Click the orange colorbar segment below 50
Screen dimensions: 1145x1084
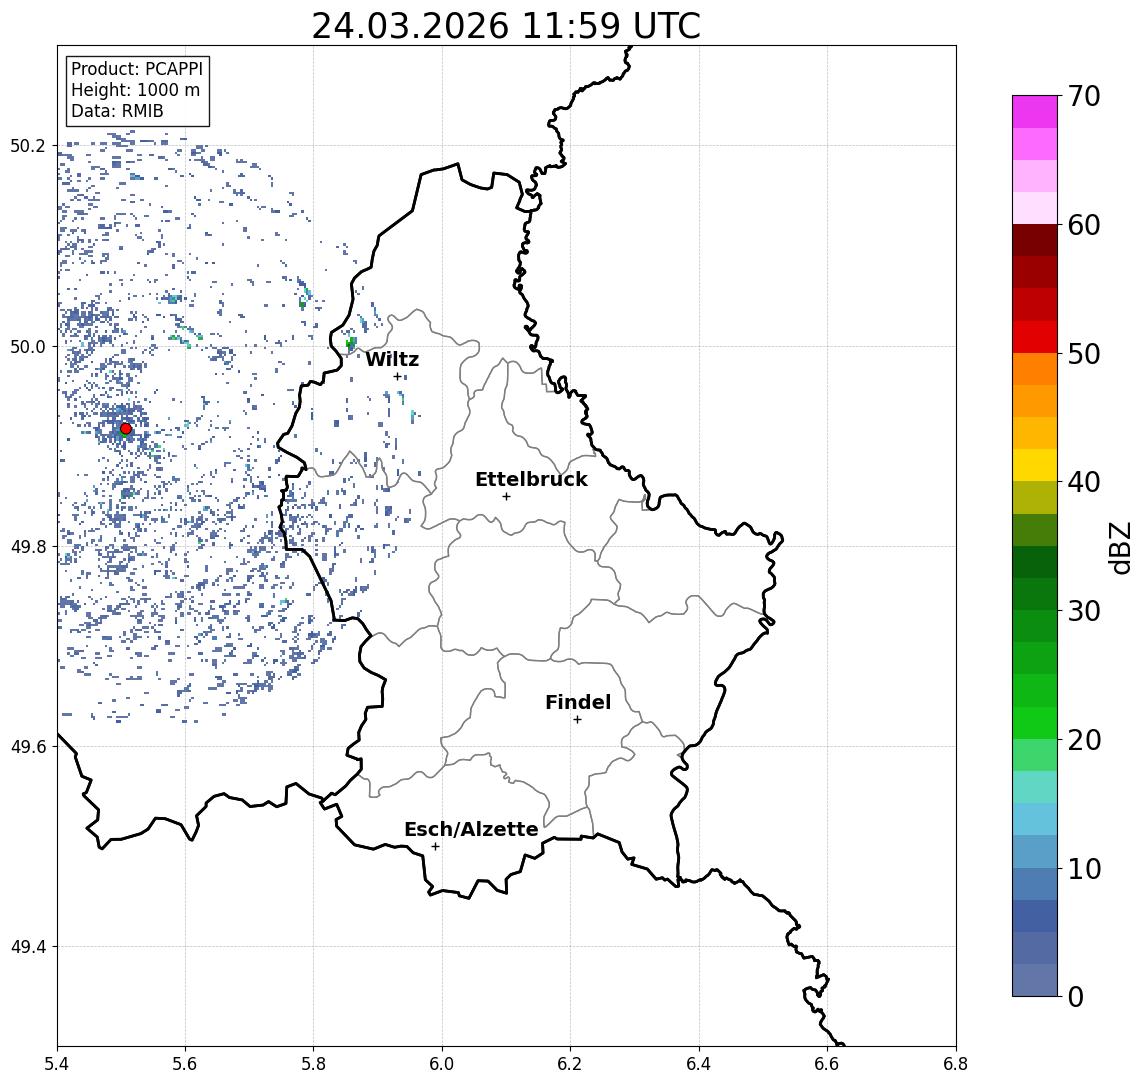(1035, 369)
